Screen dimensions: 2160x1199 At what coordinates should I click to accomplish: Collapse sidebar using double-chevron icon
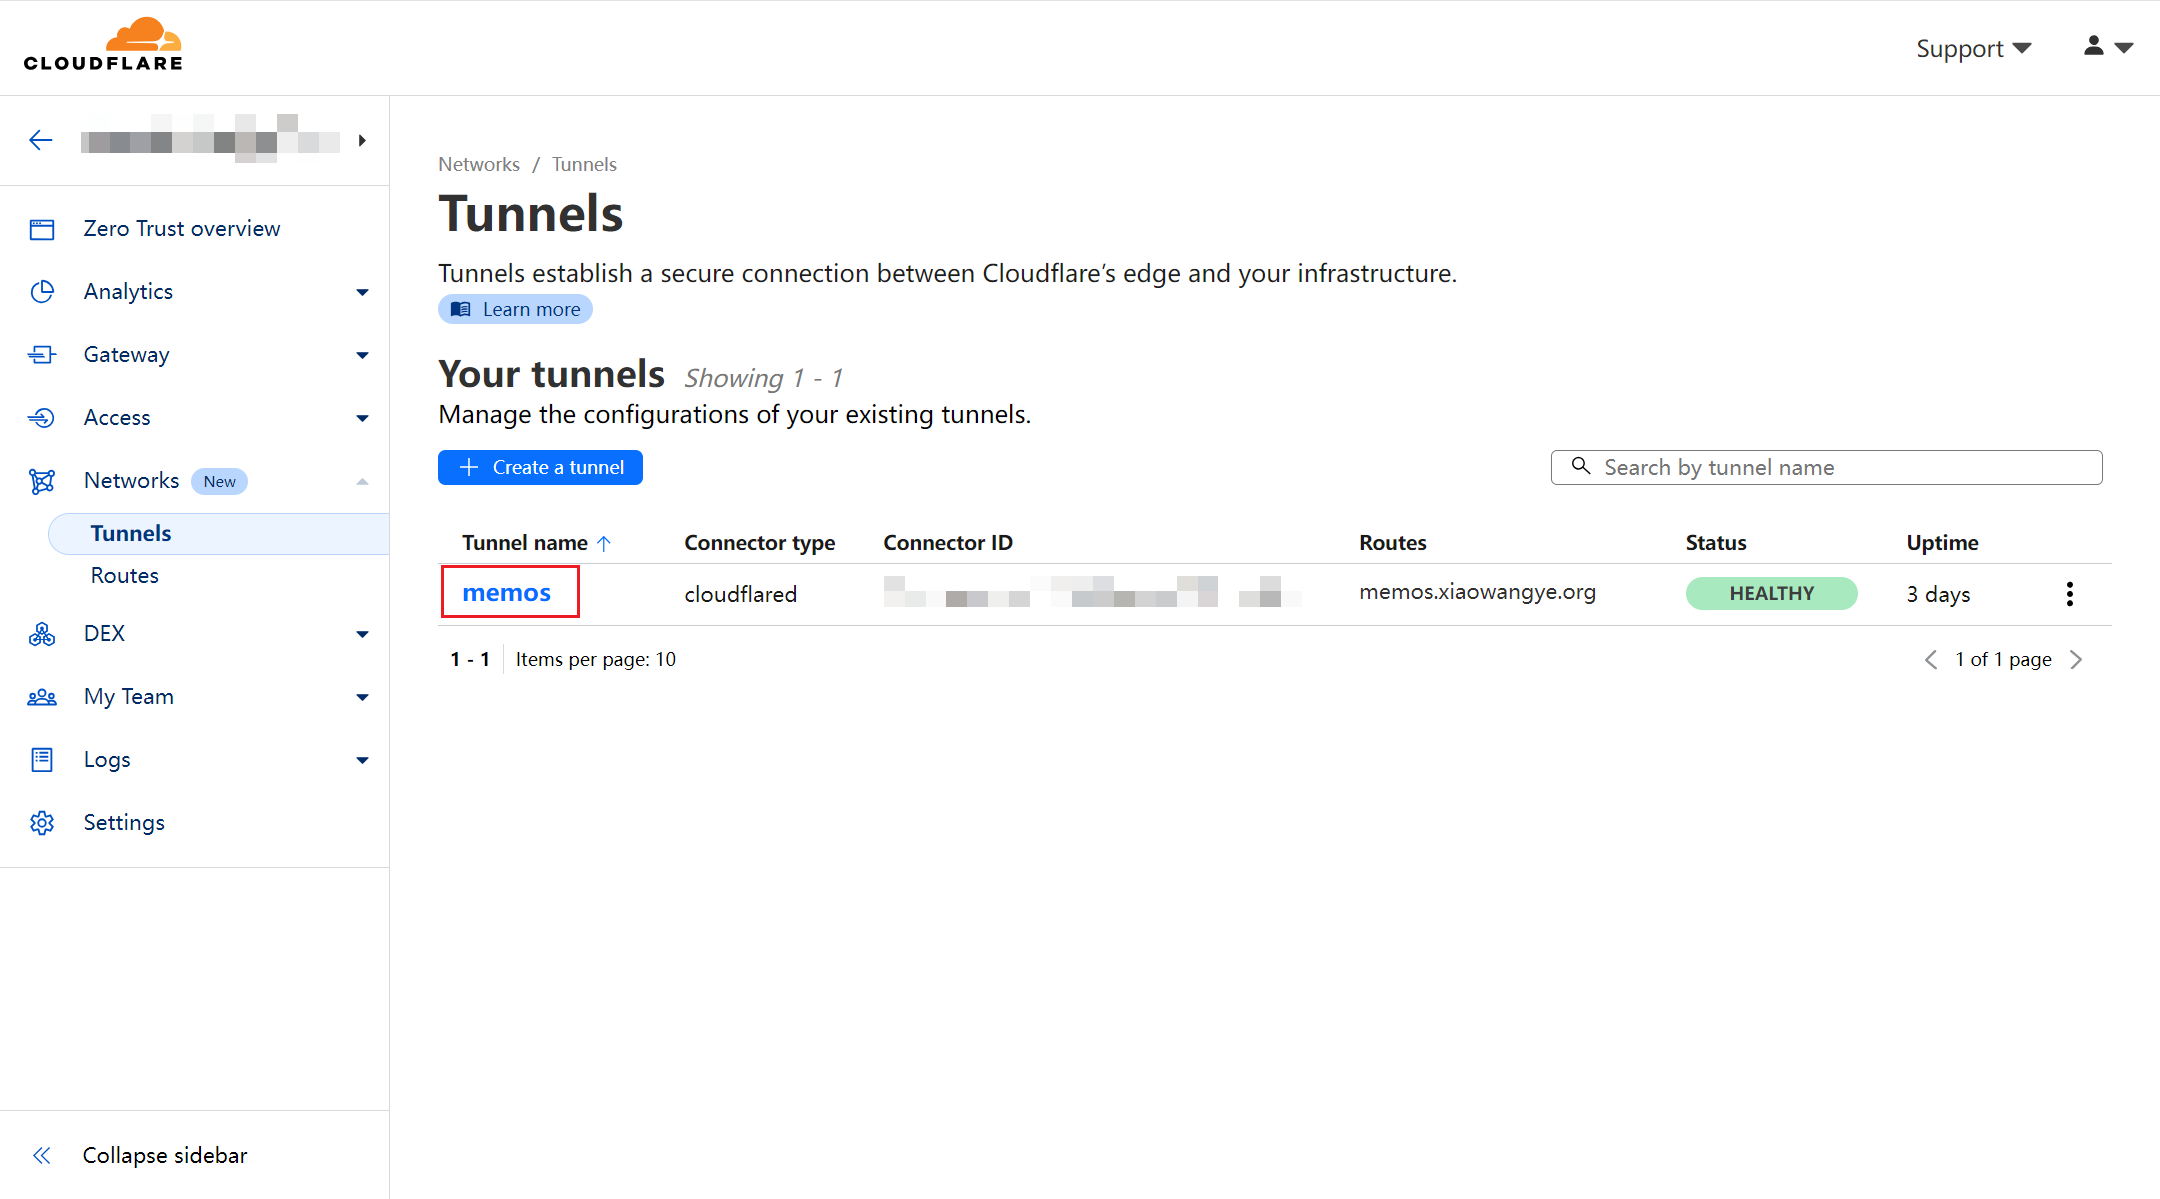[42, 1156]
